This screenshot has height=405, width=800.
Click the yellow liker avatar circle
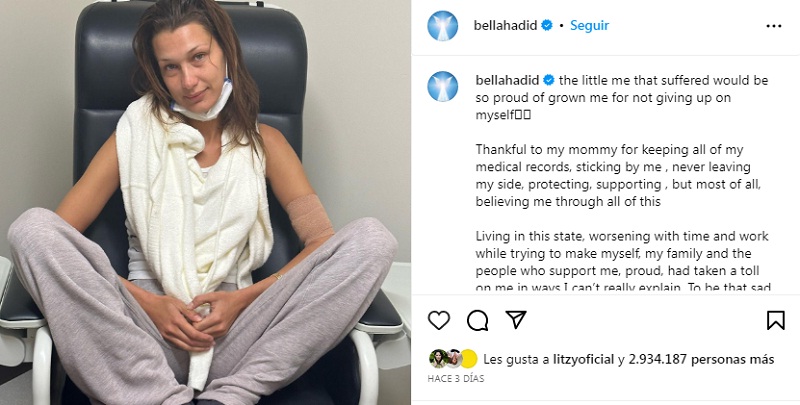click(468, 359)
